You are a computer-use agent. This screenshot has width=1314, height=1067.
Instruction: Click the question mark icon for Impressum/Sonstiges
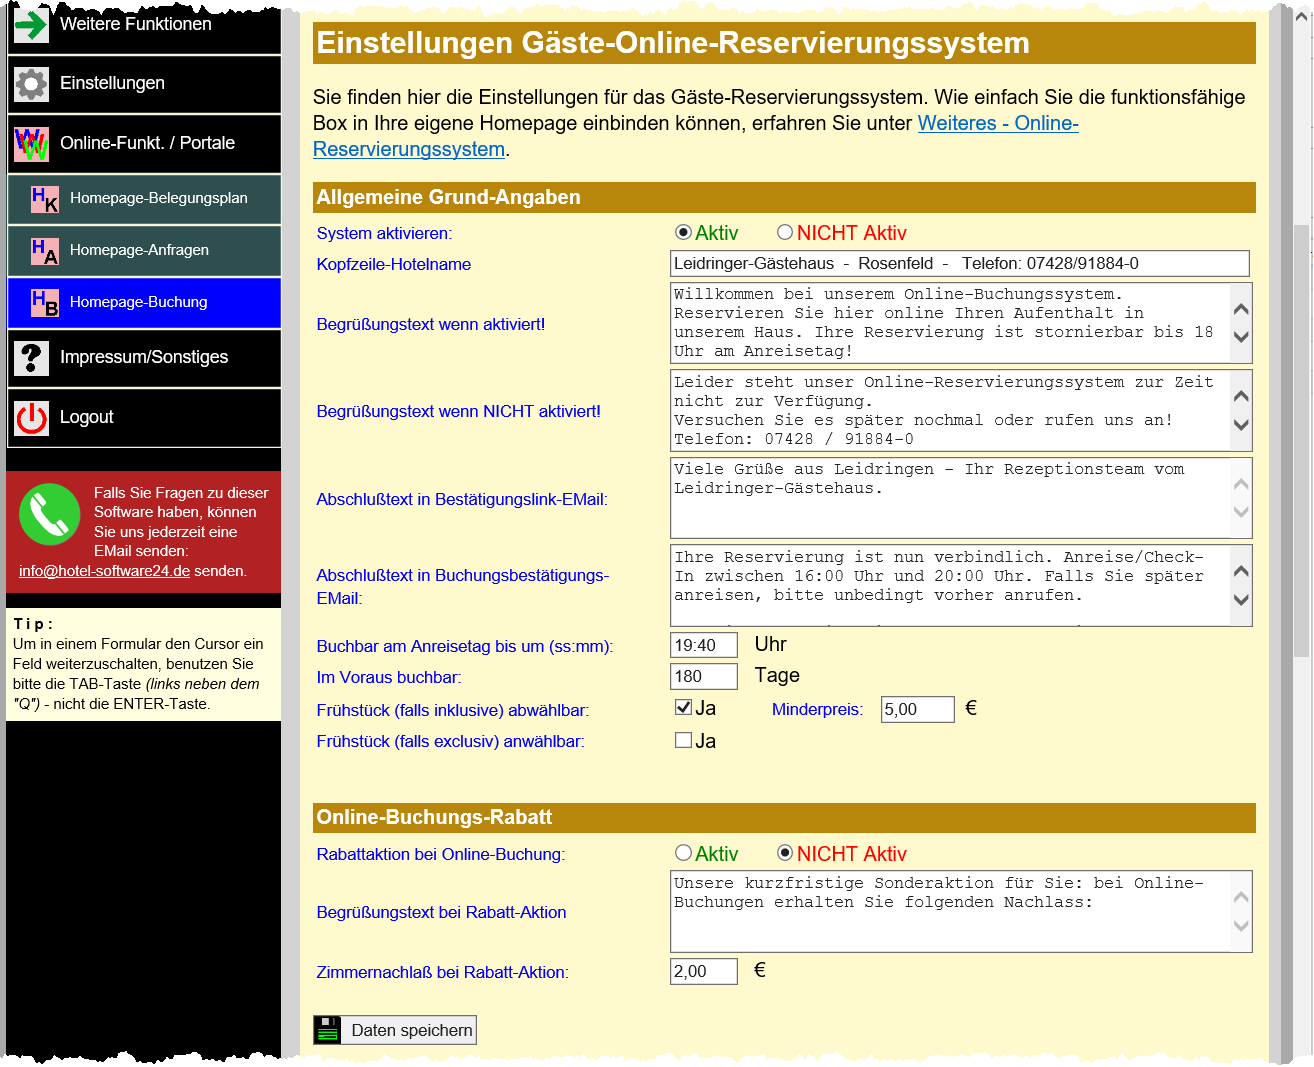point(31,358)
